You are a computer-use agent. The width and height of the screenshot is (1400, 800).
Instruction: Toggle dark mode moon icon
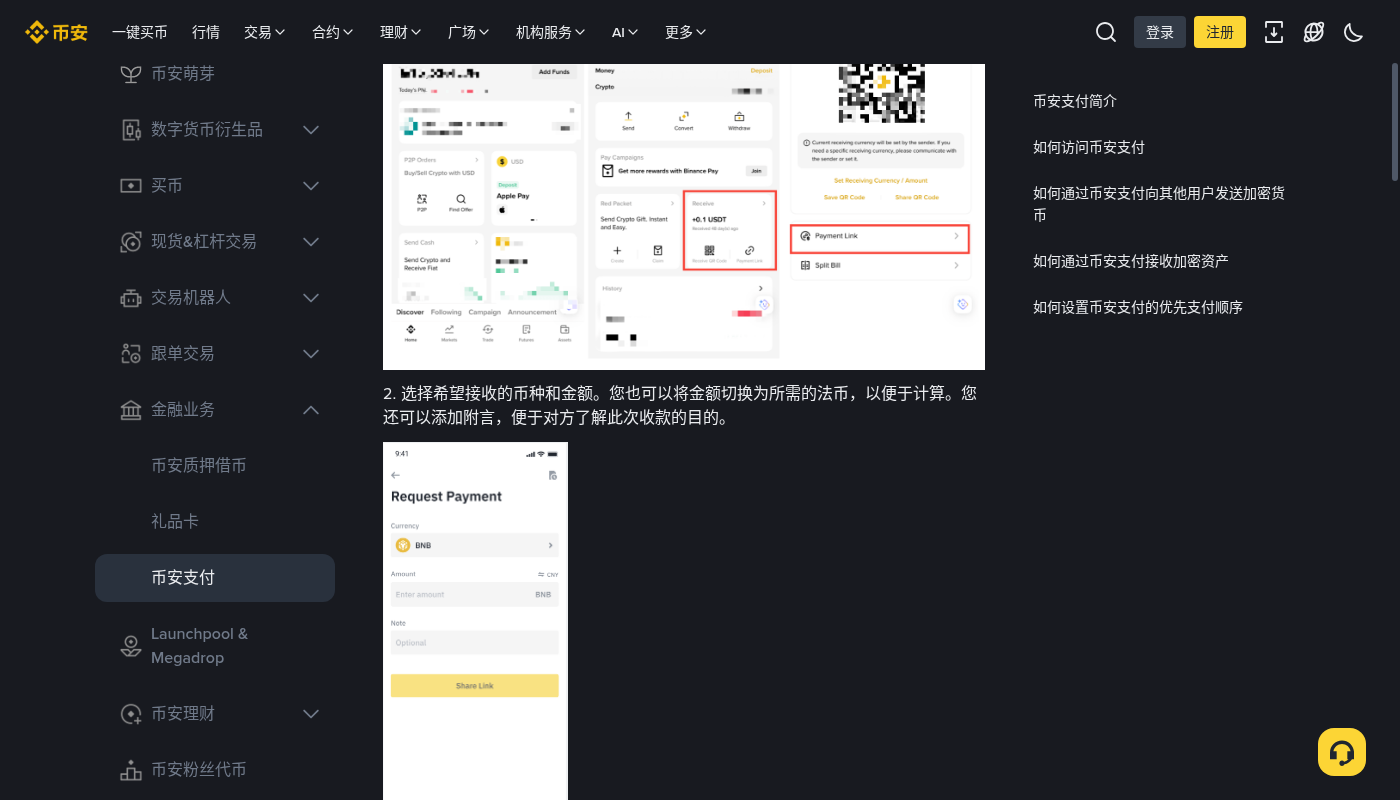pyautogui.click(x=1354, y=32)
